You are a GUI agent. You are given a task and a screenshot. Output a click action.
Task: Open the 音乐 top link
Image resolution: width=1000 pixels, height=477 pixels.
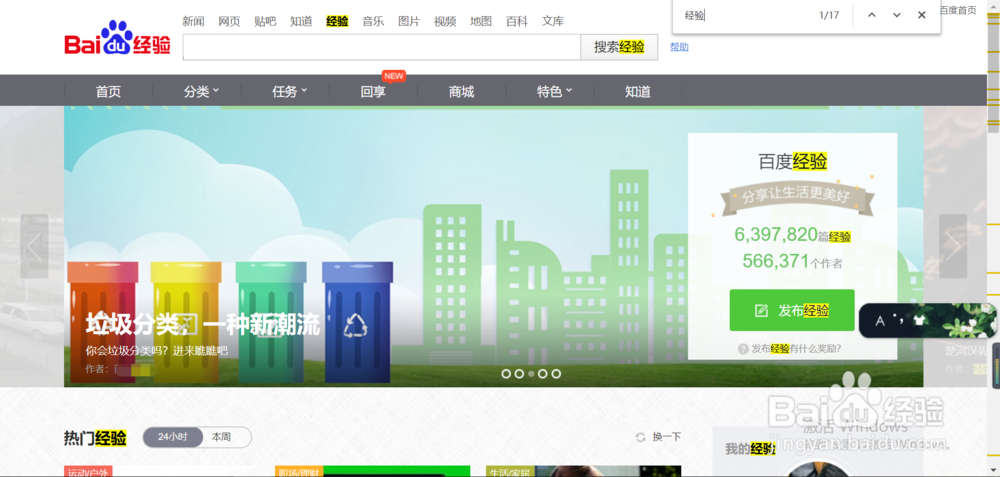373,21
